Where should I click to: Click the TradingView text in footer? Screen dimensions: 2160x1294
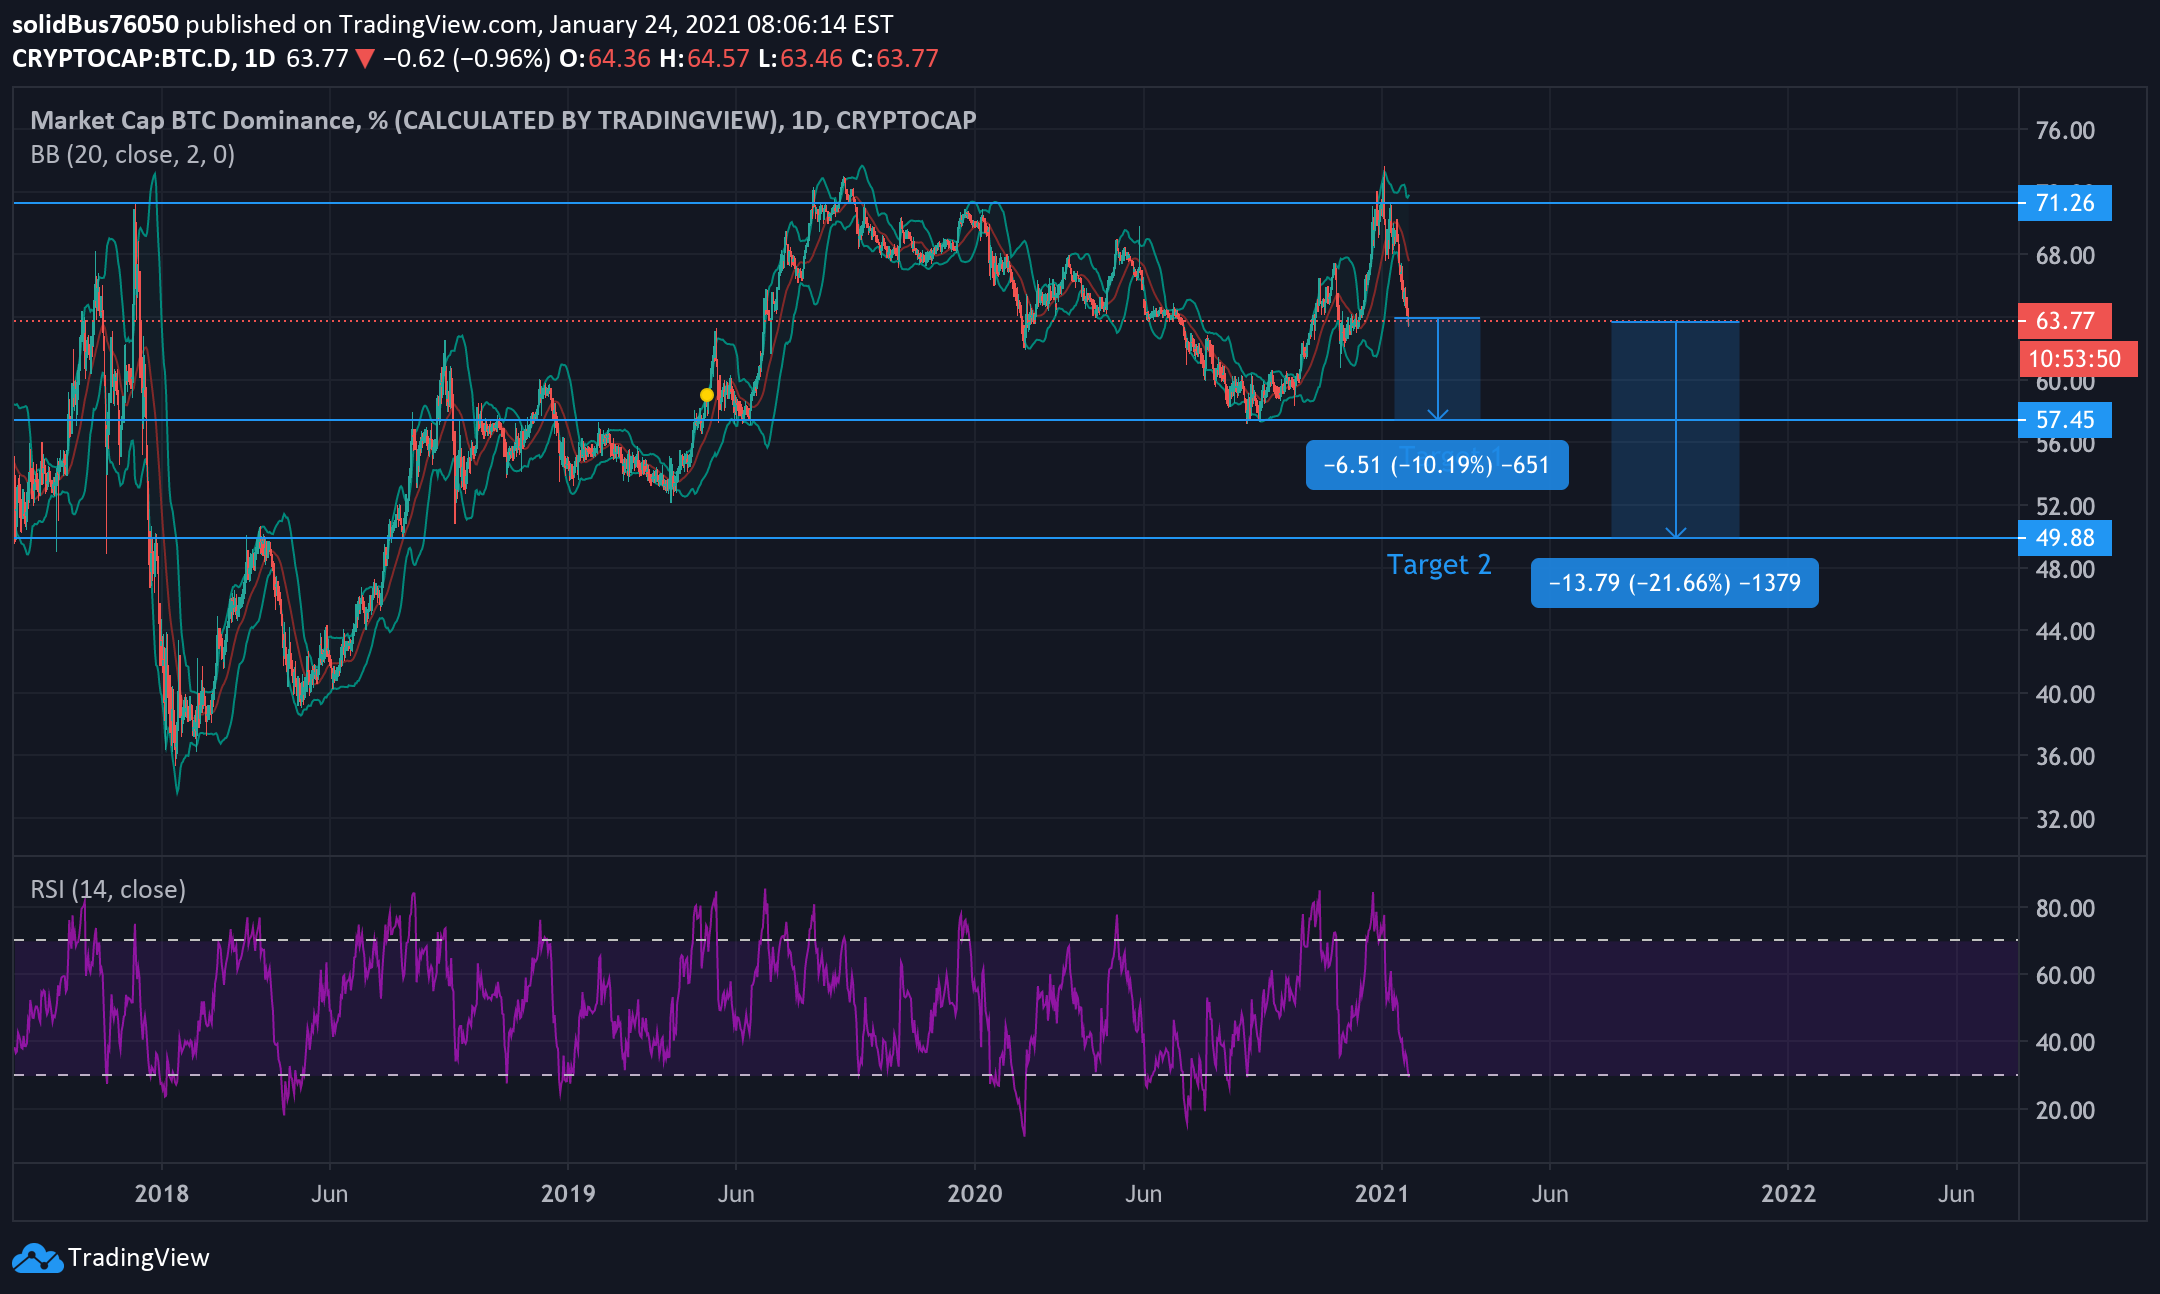[138, 1258]
